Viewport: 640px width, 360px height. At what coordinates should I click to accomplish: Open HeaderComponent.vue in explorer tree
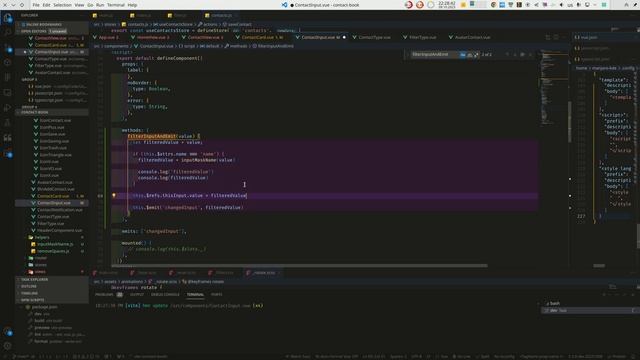(x=52, y=230)
